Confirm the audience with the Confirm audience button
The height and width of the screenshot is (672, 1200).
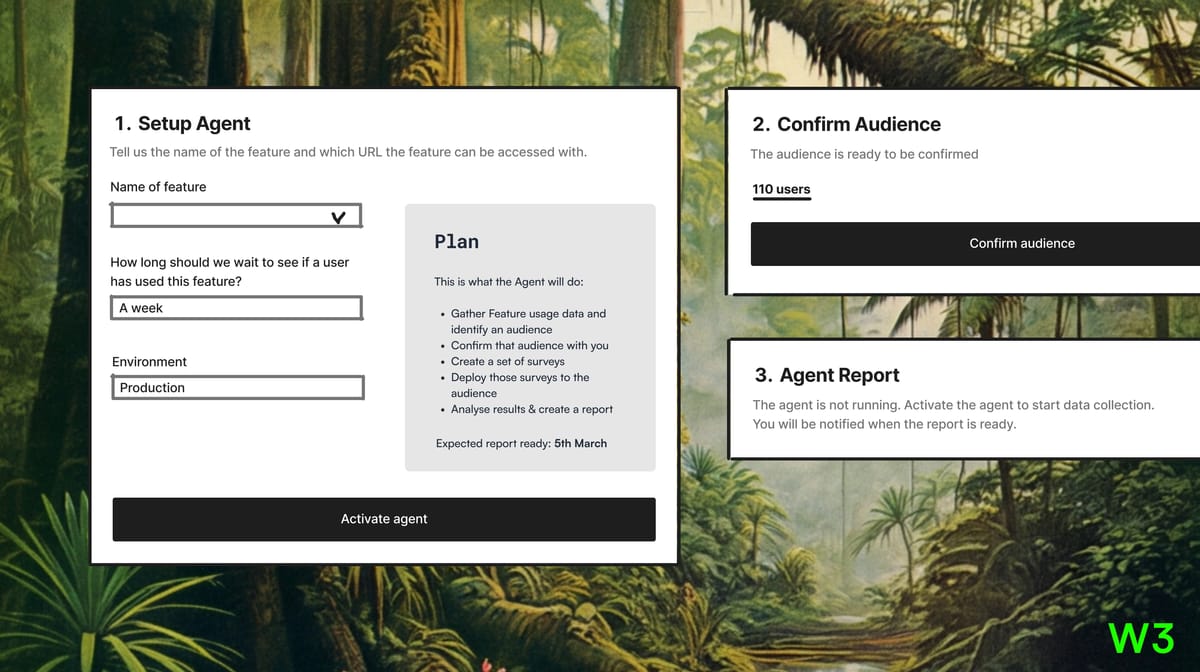tap(975, 243)
